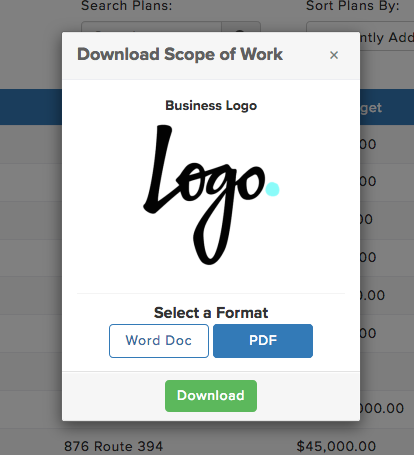This screenshot has width=414, height=455.
Task: Click the Sort Plans By label
Action: [353, 6]
